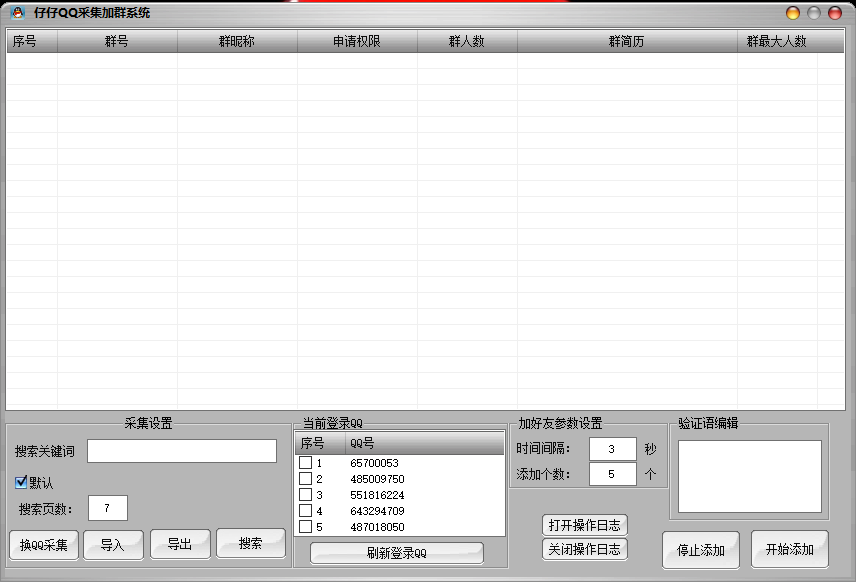Click the 添加个数 field showing 5
The image size is (856, 582).
[x=613, y=474]
